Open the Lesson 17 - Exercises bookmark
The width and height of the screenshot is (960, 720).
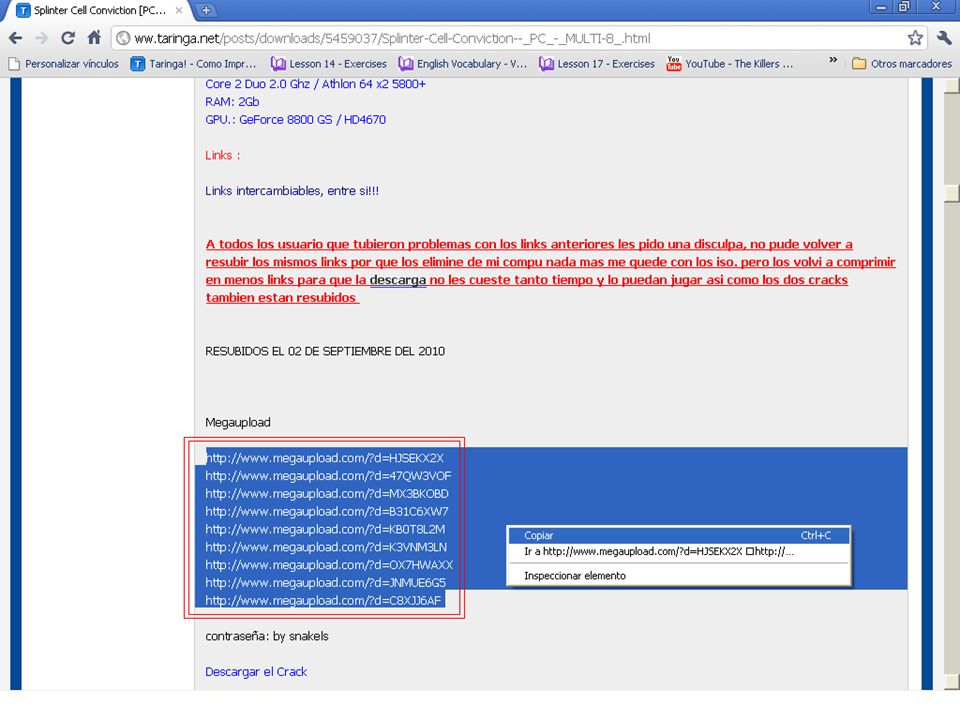[x=597, y=64]
